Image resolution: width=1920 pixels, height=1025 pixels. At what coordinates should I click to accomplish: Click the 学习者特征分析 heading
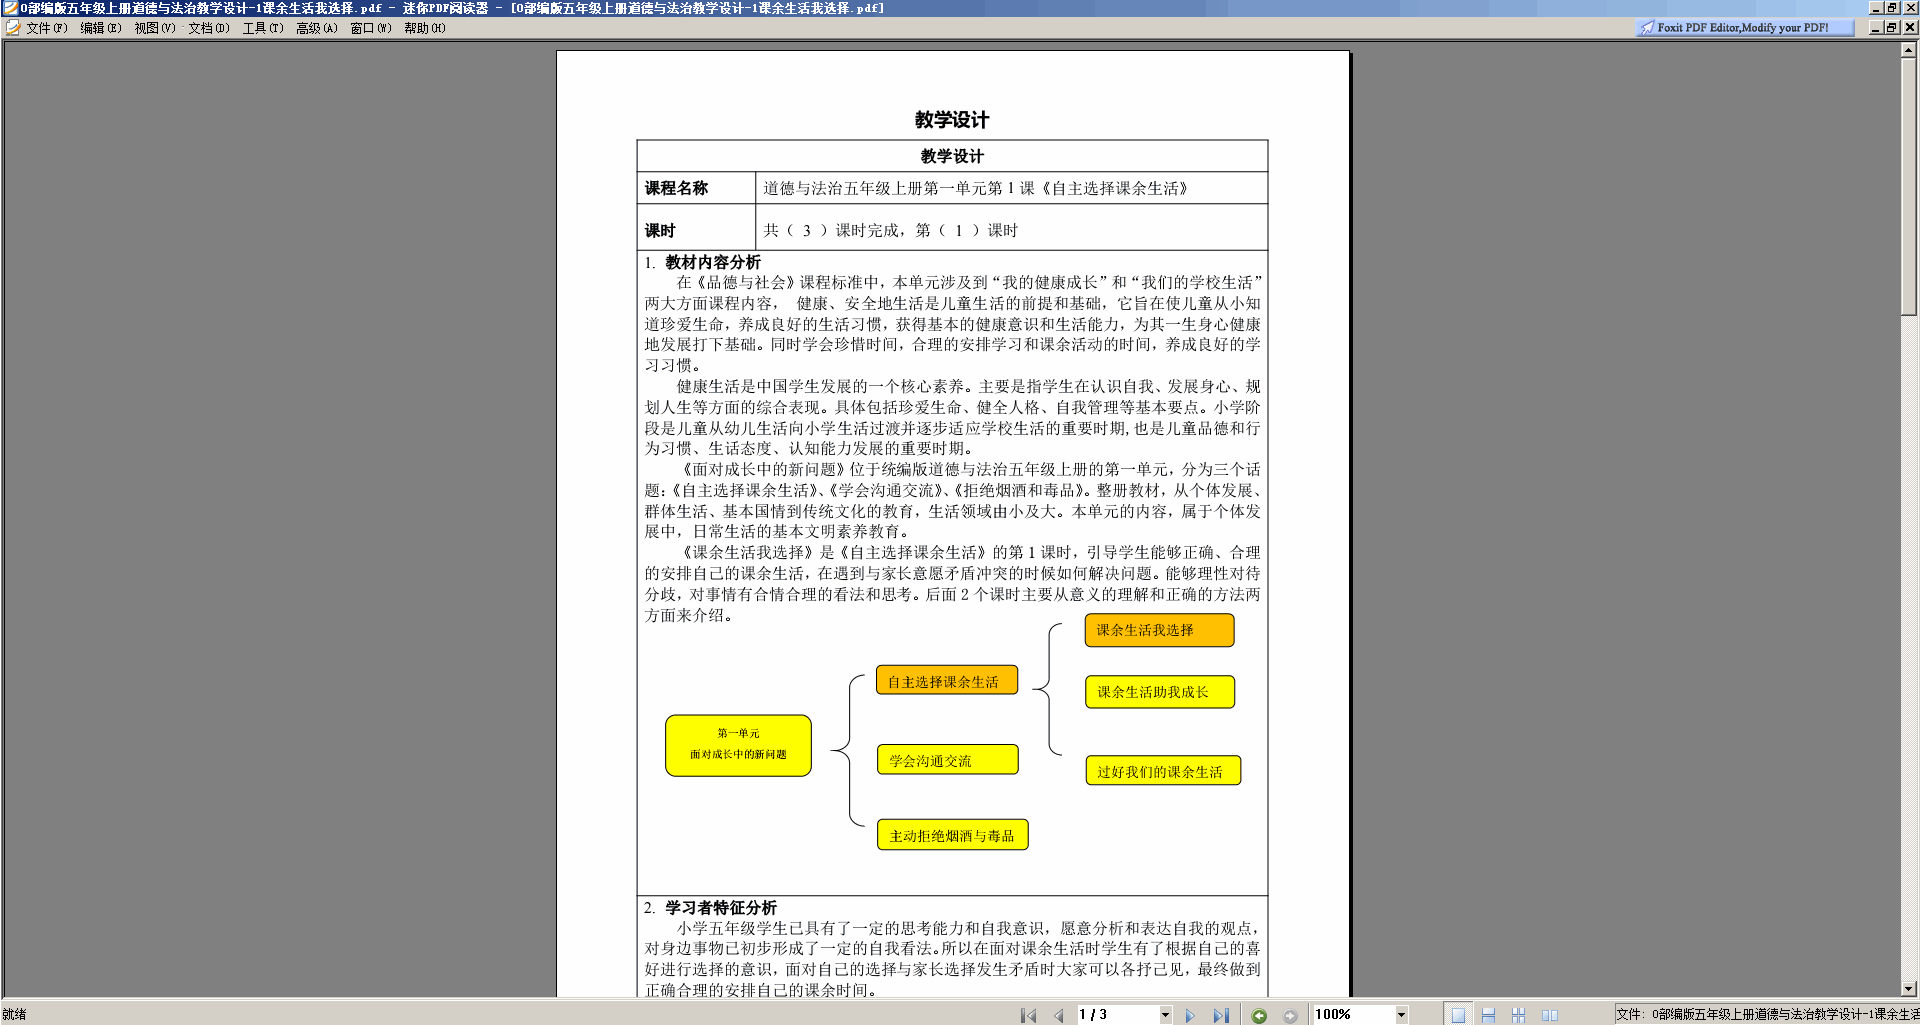click(721, 907)
